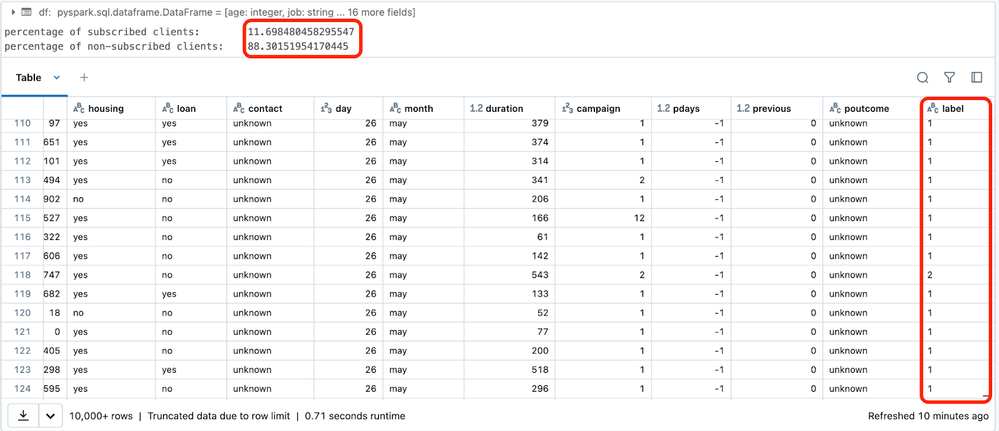Open the Table tab dropdown chevron
The height and width of the screenshot is (431, 999).
click(x=57, y=77)
